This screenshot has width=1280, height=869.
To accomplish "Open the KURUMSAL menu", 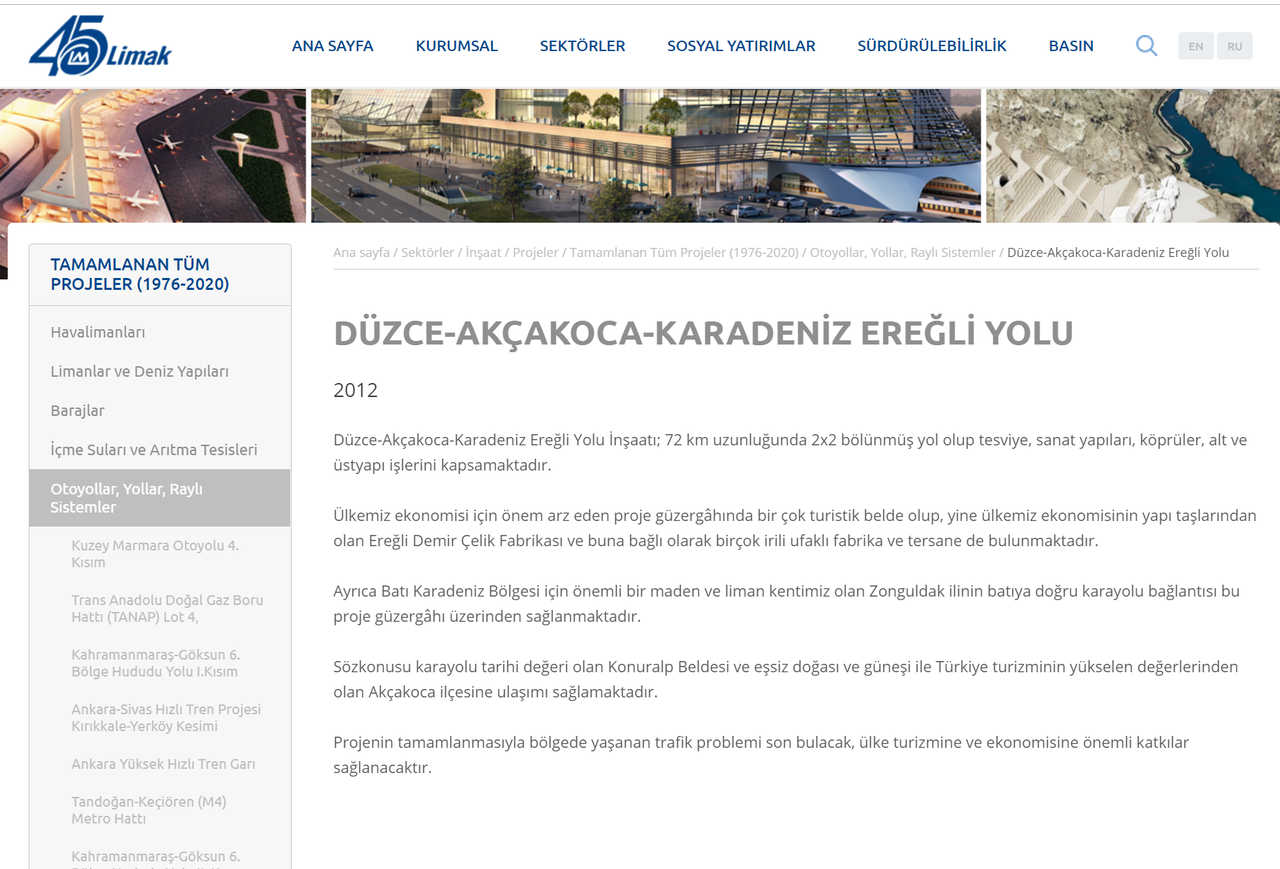I will 457,46.
